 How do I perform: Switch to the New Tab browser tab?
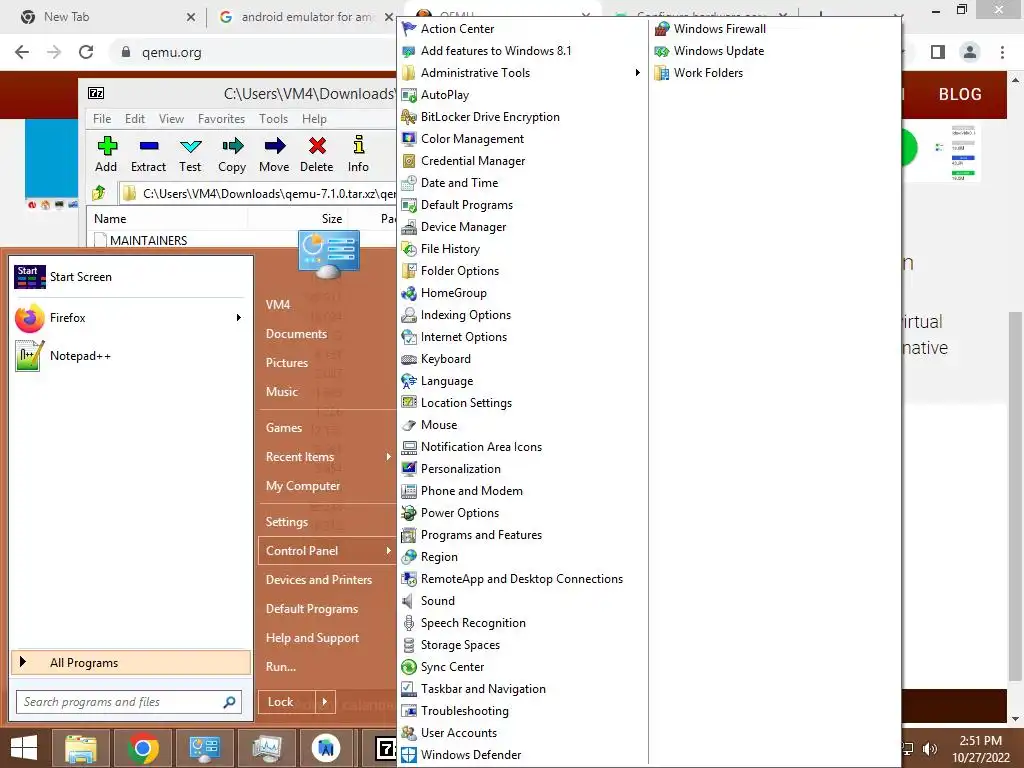tap(67, 17)
